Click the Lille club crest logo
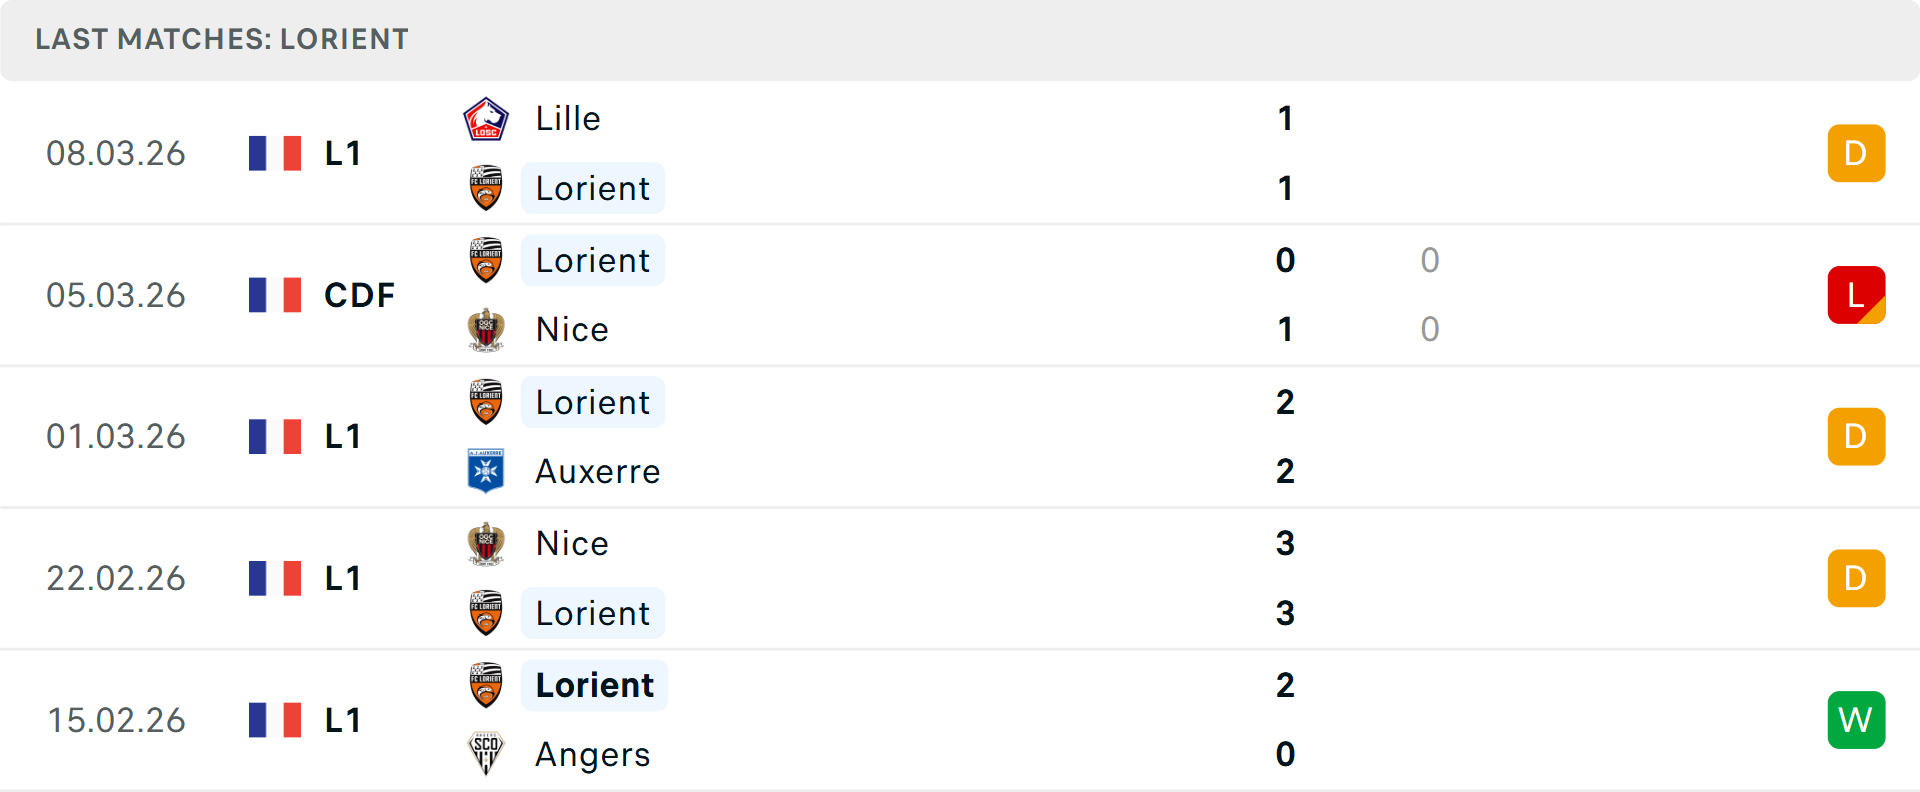 (486, 117)
